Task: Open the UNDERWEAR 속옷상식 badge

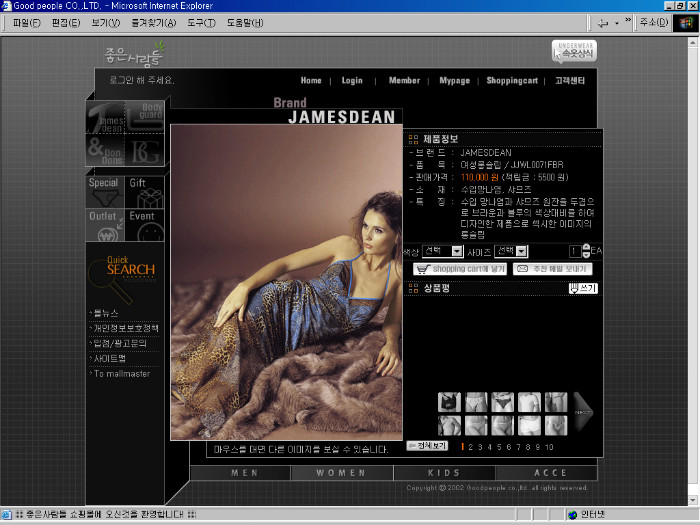Action: click(x=574, y=51)
